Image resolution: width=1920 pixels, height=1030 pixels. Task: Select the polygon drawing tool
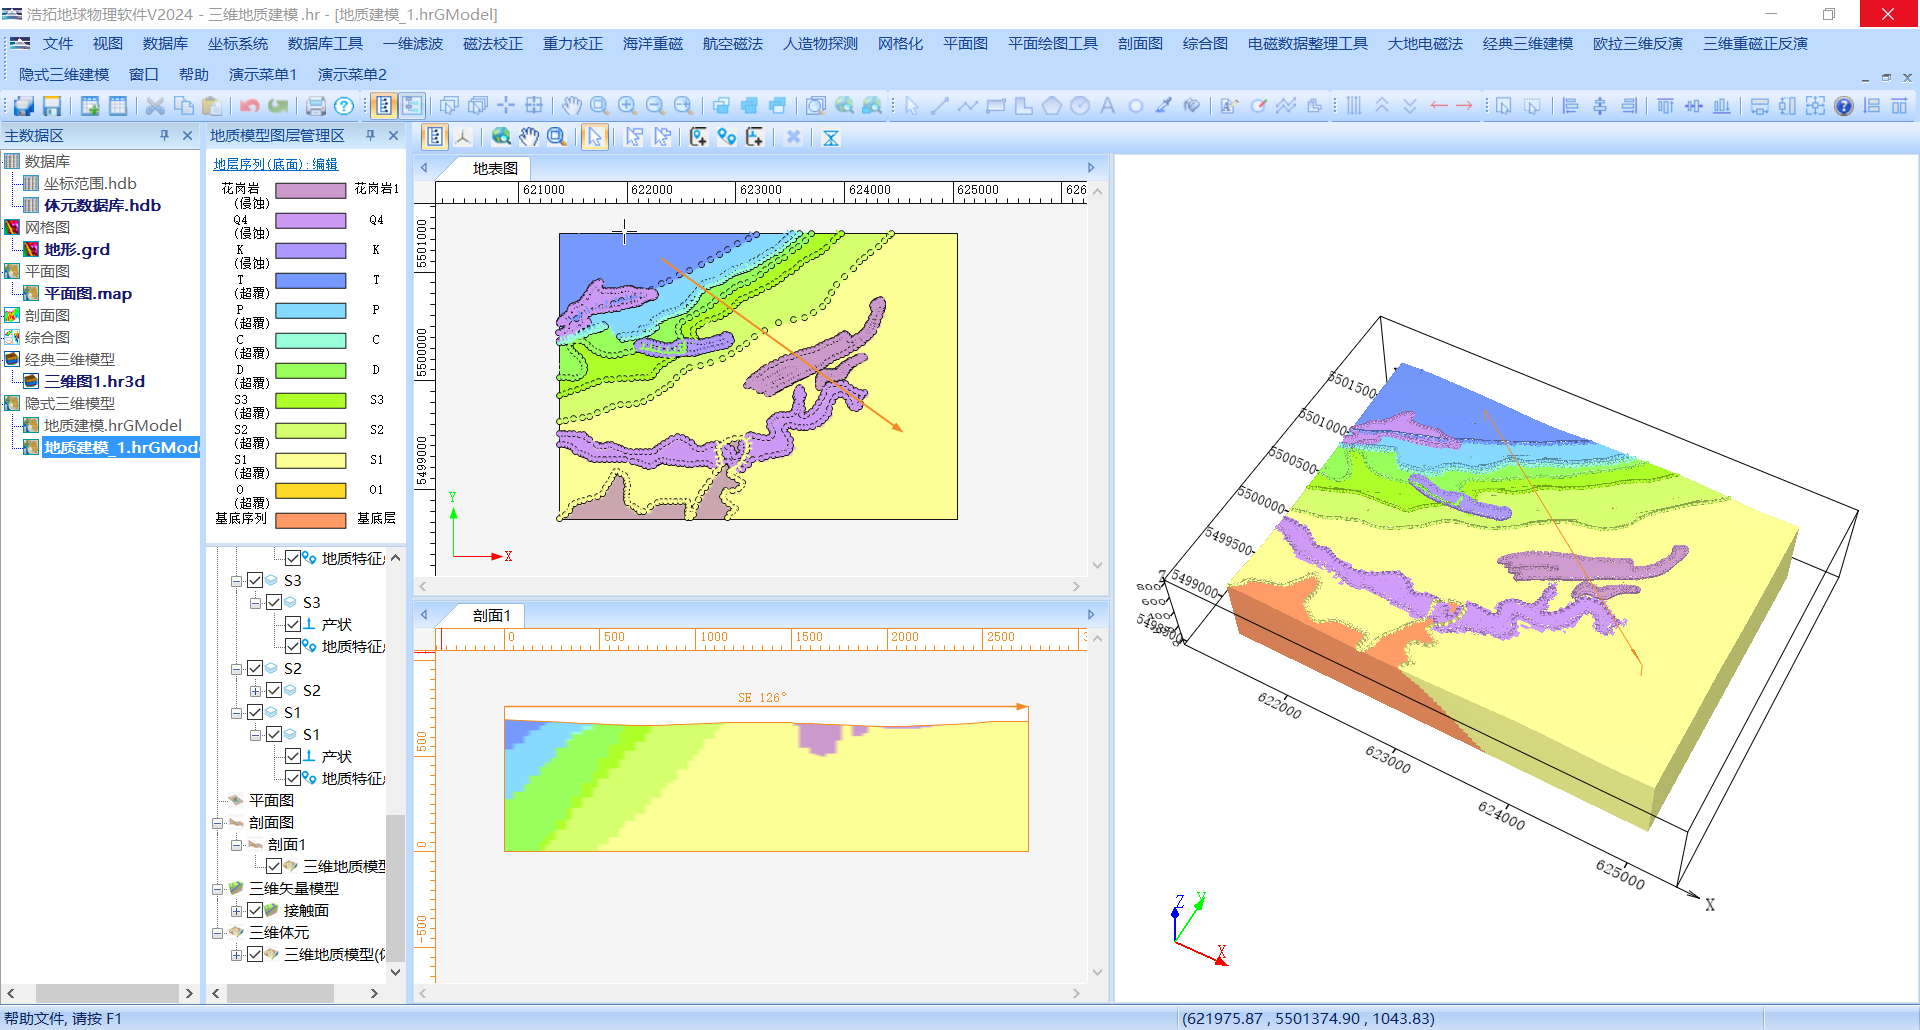point(1052,106)
